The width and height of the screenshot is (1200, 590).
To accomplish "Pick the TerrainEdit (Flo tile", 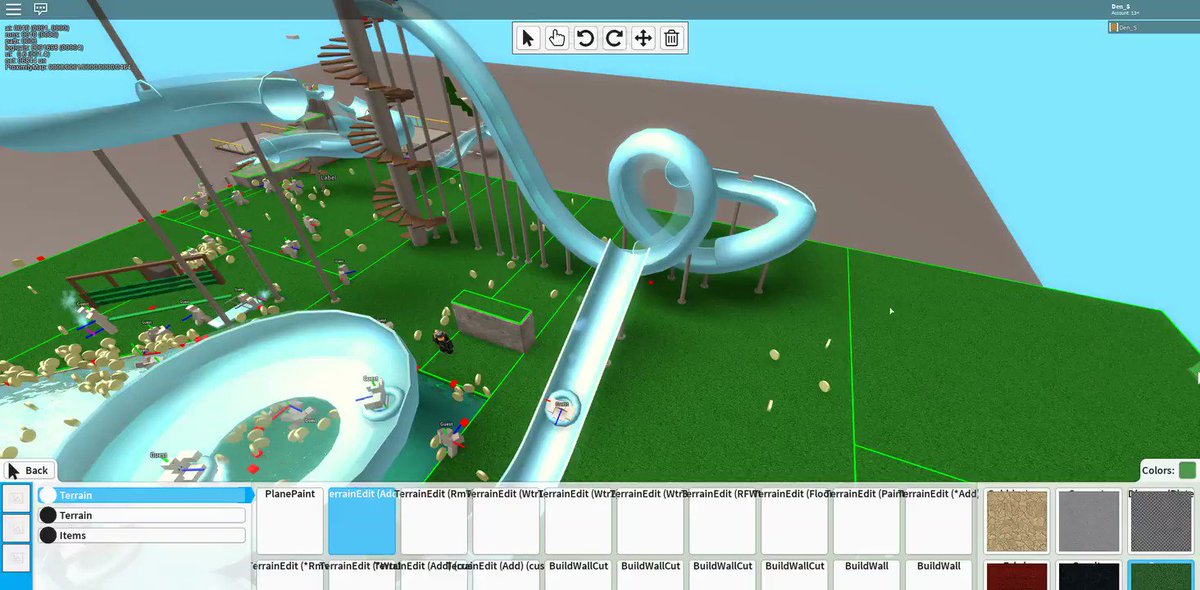I will [794, 521].
